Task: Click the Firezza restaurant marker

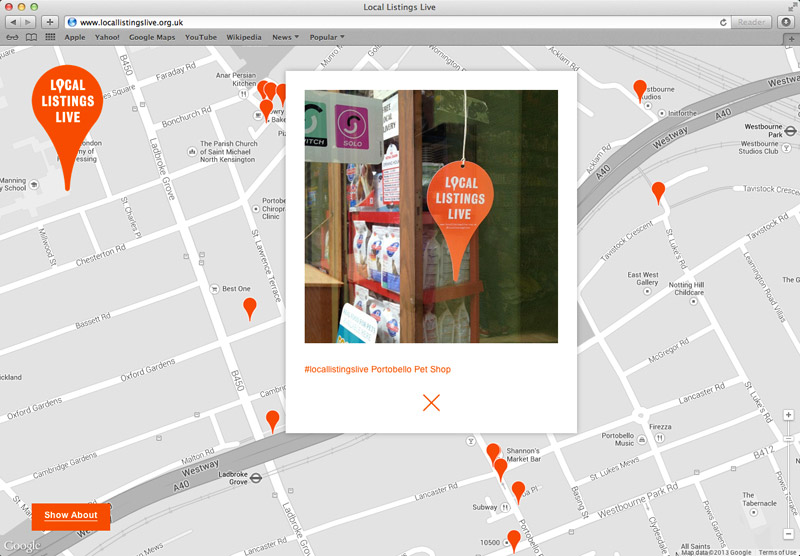Action: 660,438
